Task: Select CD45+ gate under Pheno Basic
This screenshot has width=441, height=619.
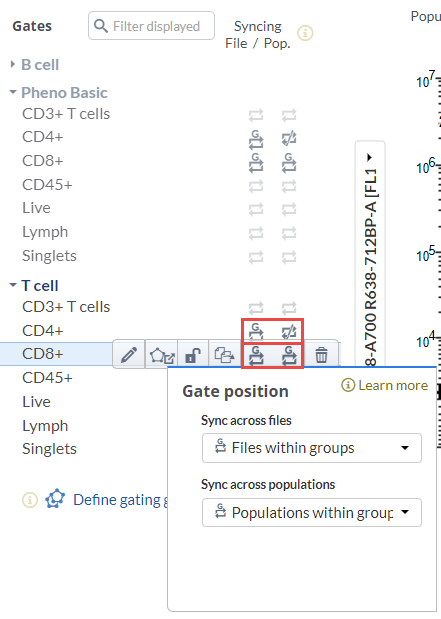Action: [47, 185]
